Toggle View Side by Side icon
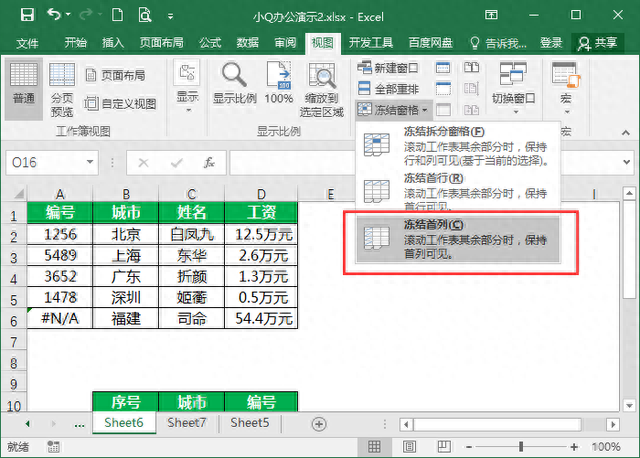This screenshot has width=640, height=458. [471, 67]
